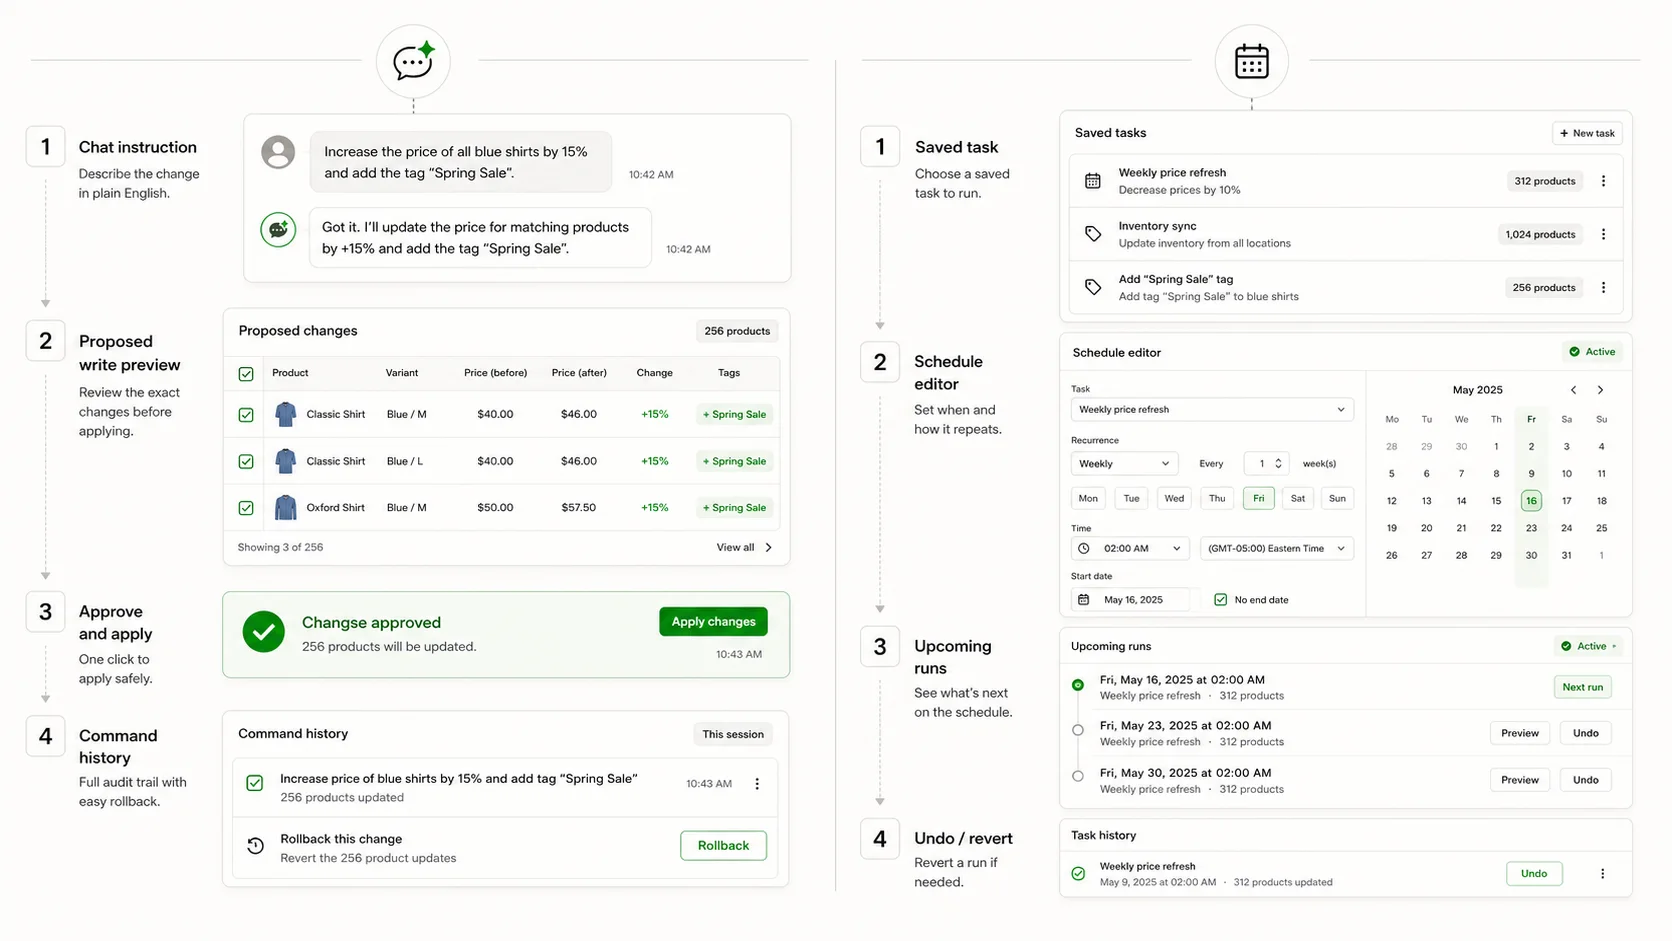
Task: Open the Eastern Time timezone dropdown
Action: pos(1277,548)
